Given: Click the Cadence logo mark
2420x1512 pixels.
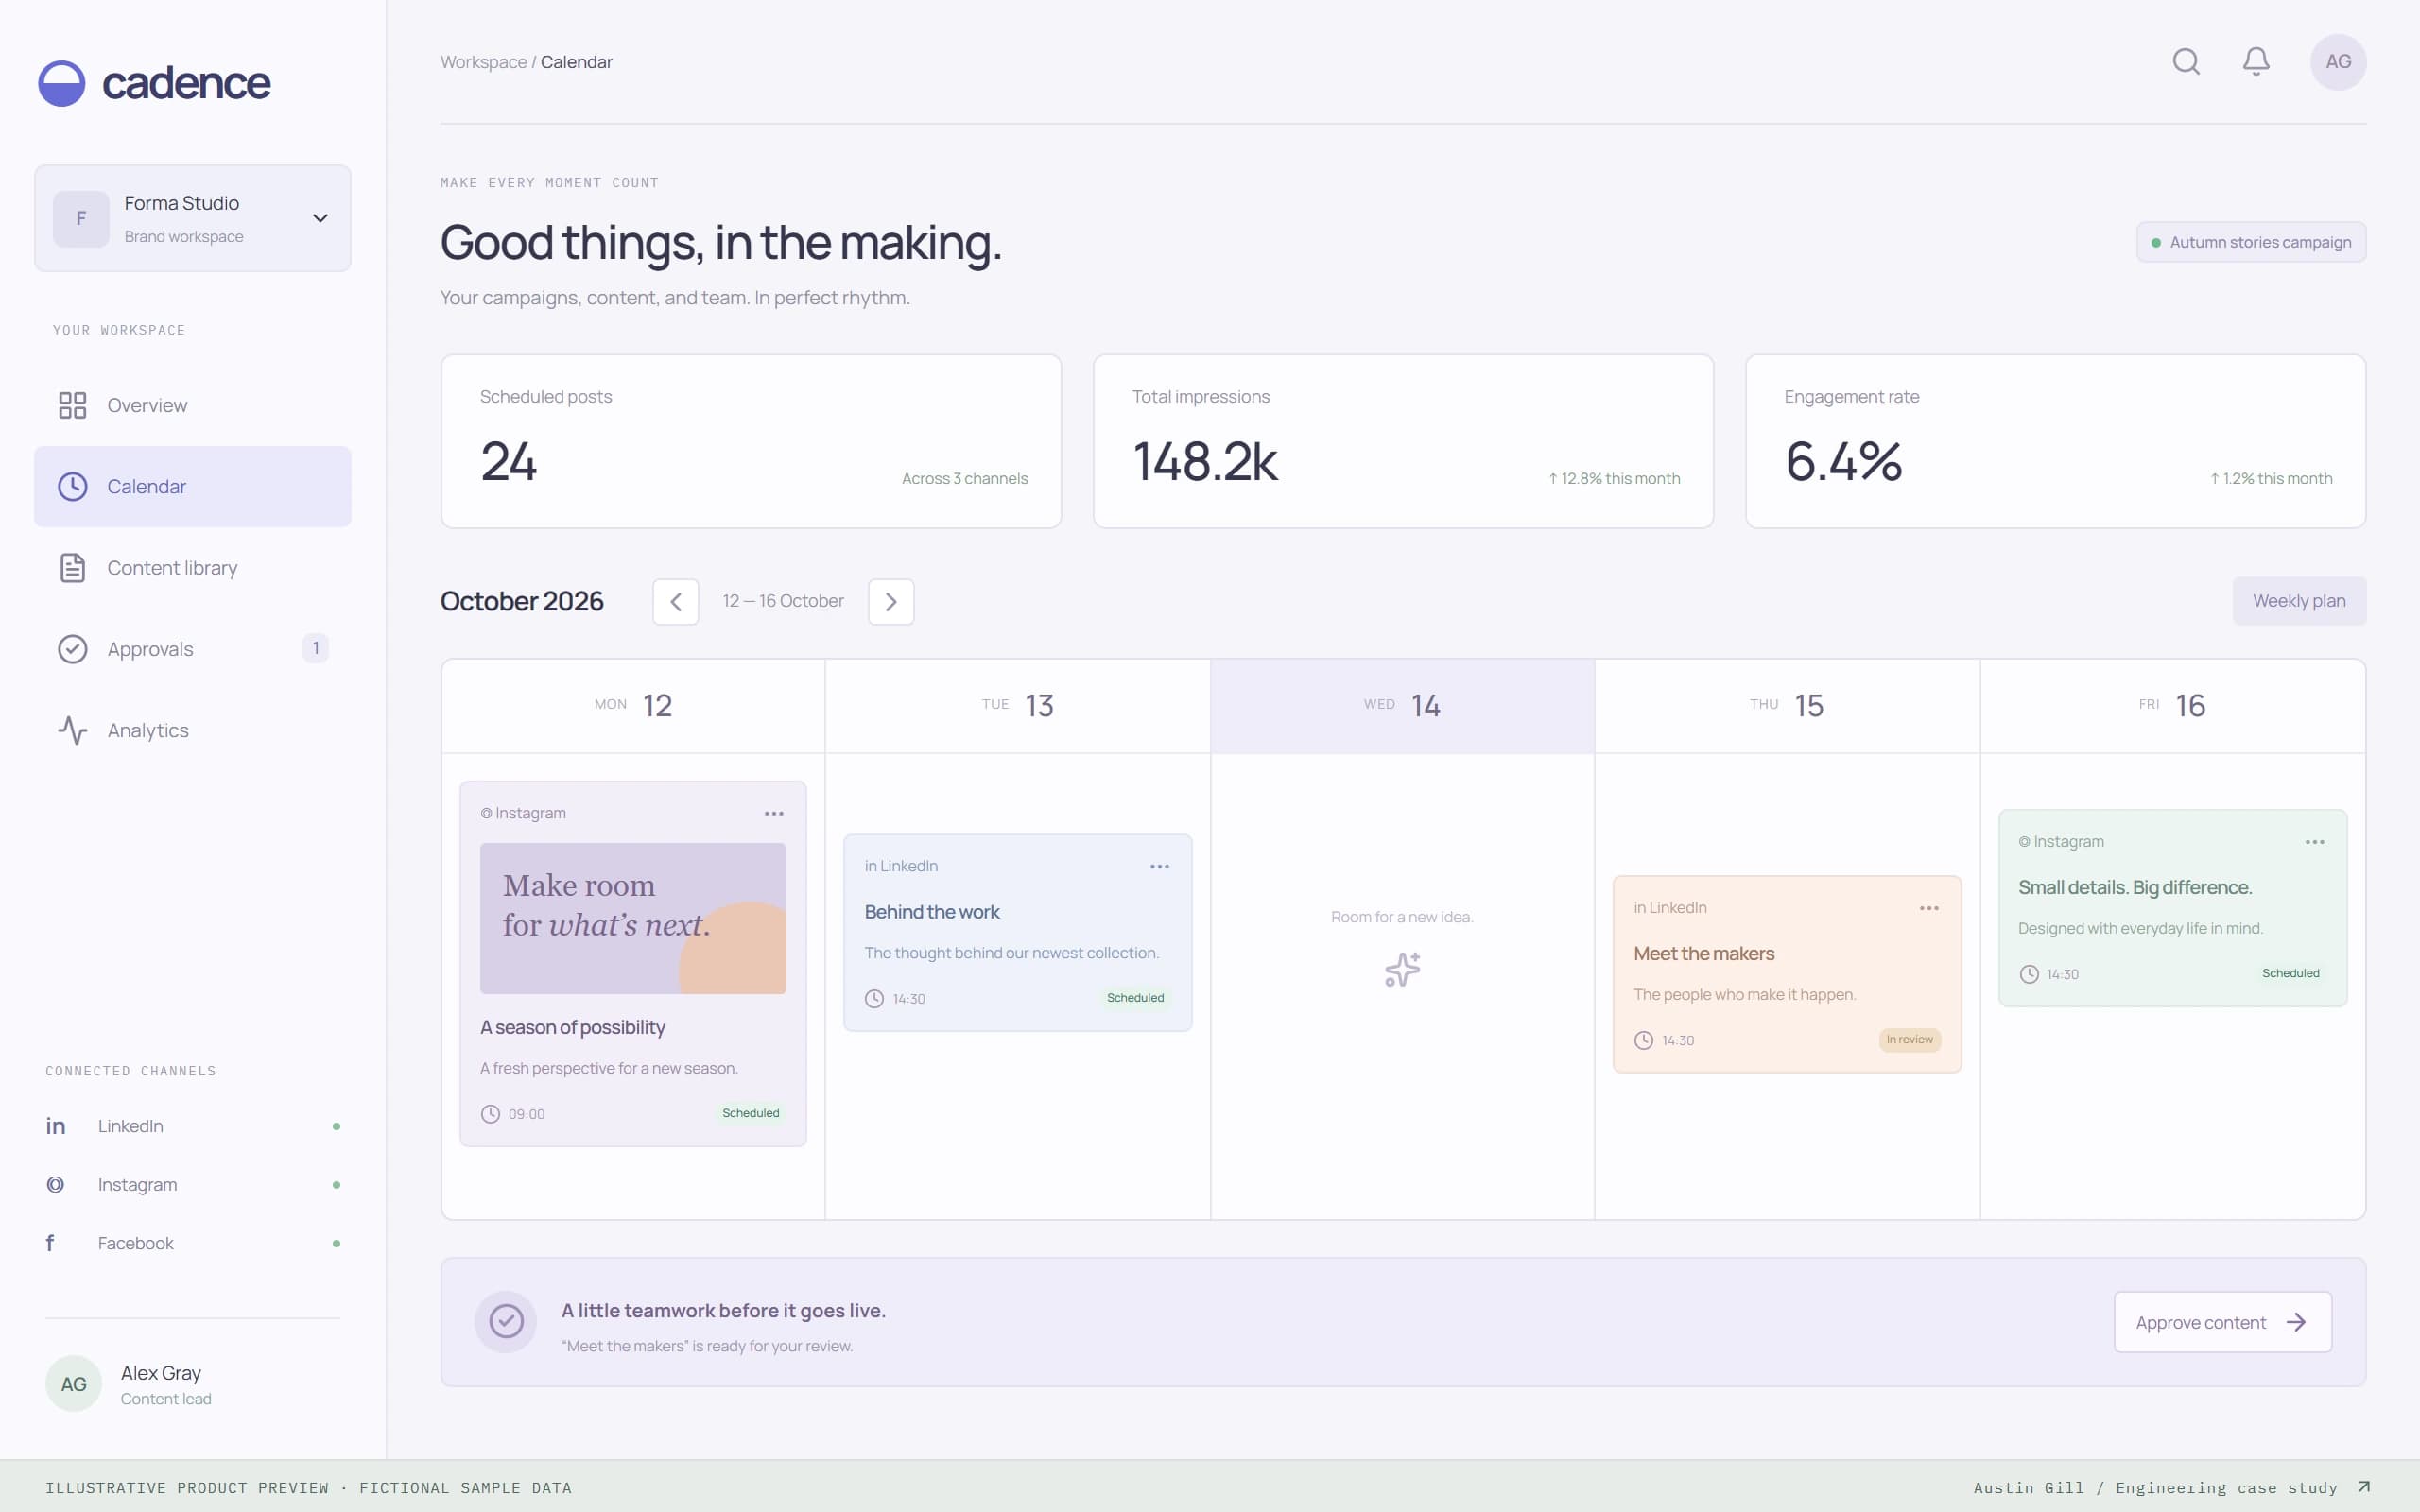Looking at the screenshot, I should 62,83.
